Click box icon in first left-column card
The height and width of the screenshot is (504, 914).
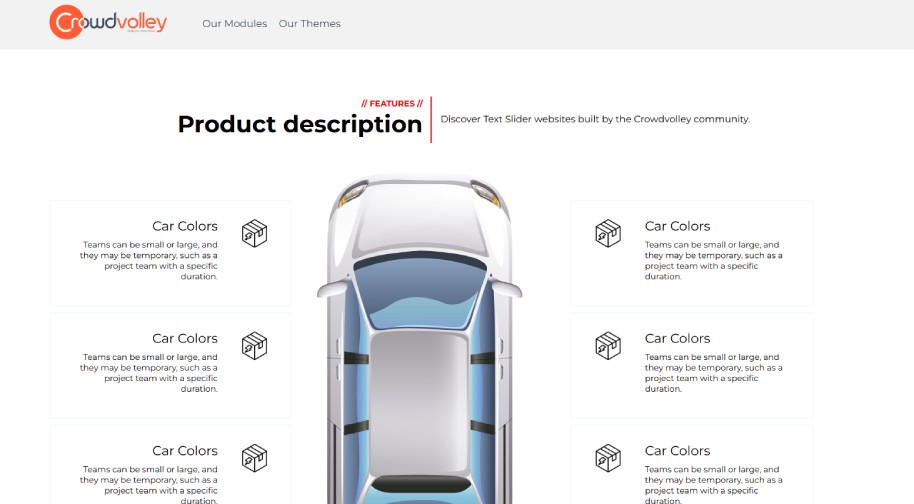click(255, 233)
